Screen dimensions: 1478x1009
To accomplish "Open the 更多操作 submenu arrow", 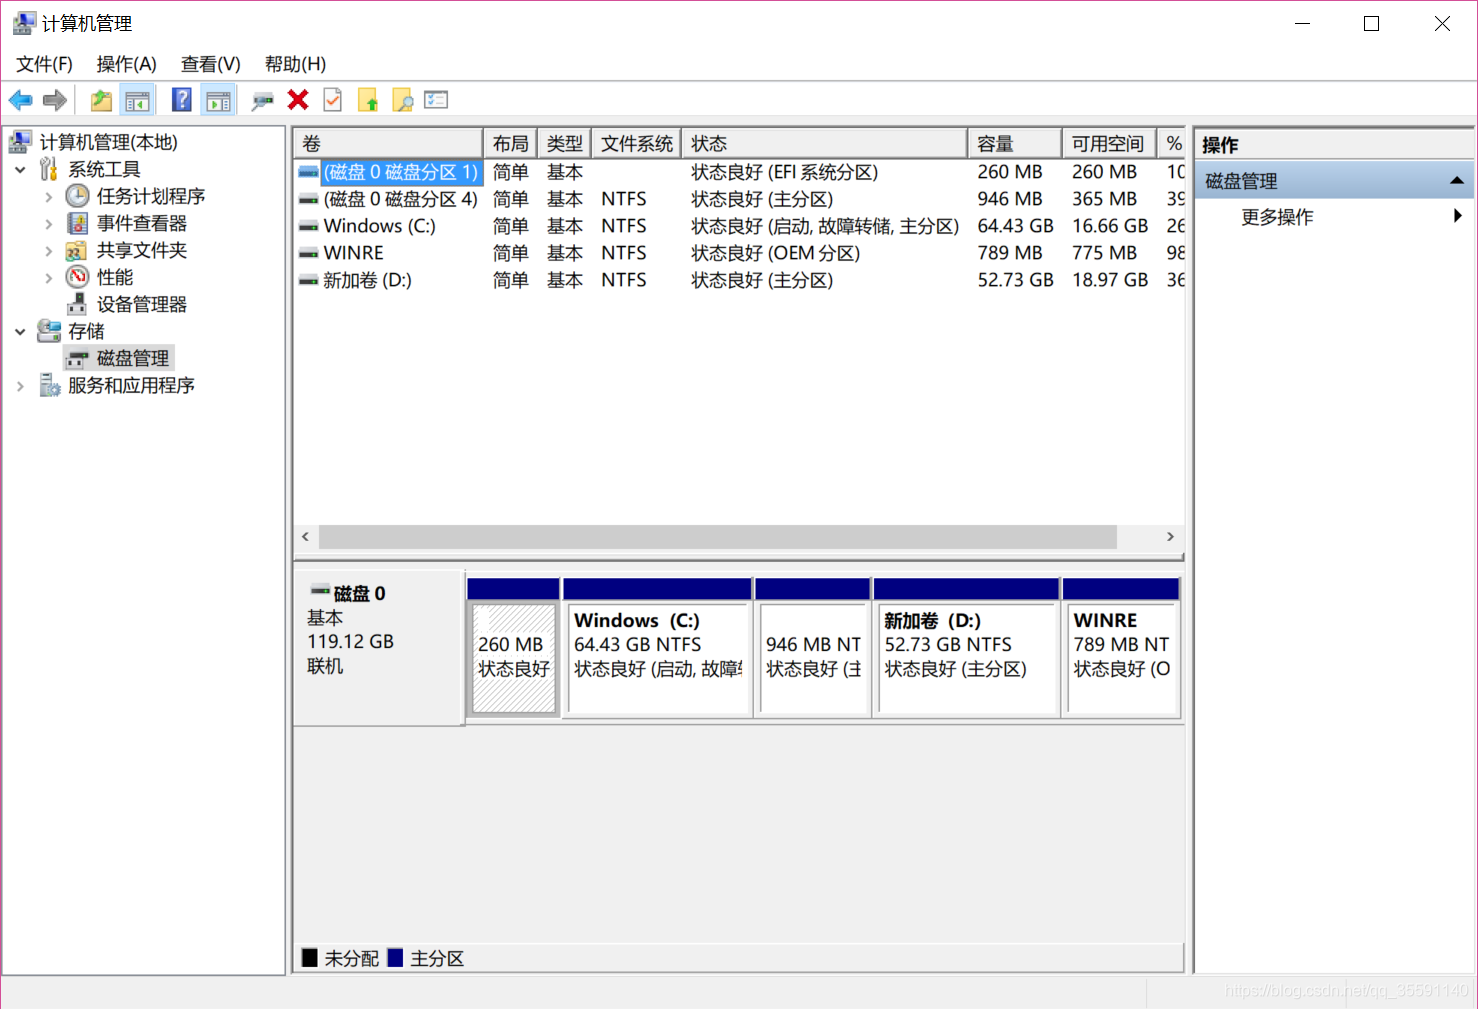I will (x=1458, y=216).
